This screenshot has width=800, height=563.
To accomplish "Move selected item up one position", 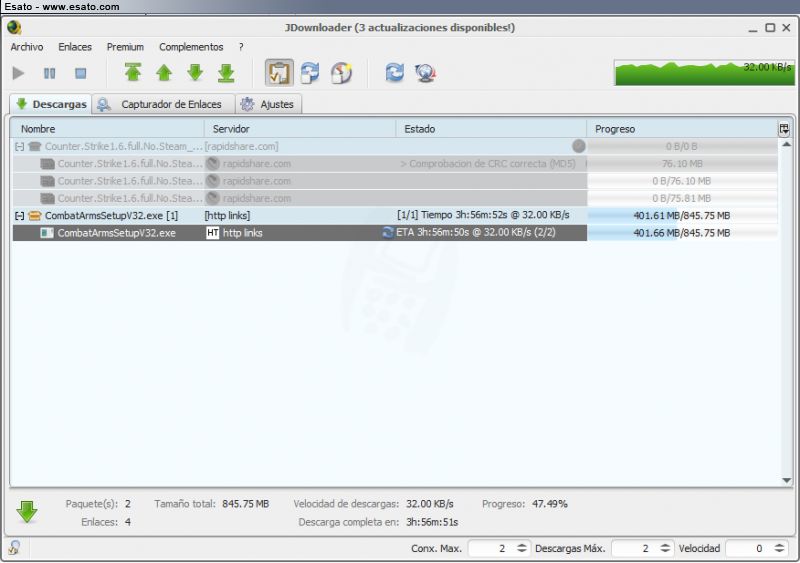I will (164, 72).
